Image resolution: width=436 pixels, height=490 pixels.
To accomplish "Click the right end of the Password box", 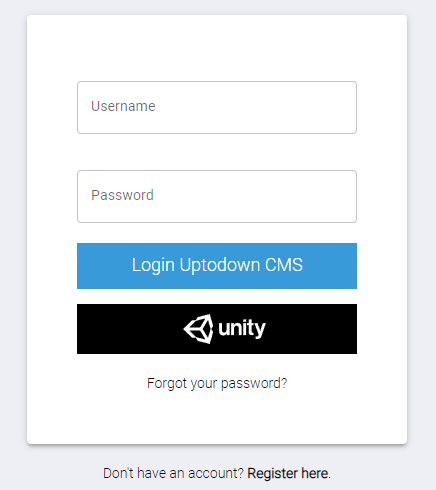I will 343,196.
